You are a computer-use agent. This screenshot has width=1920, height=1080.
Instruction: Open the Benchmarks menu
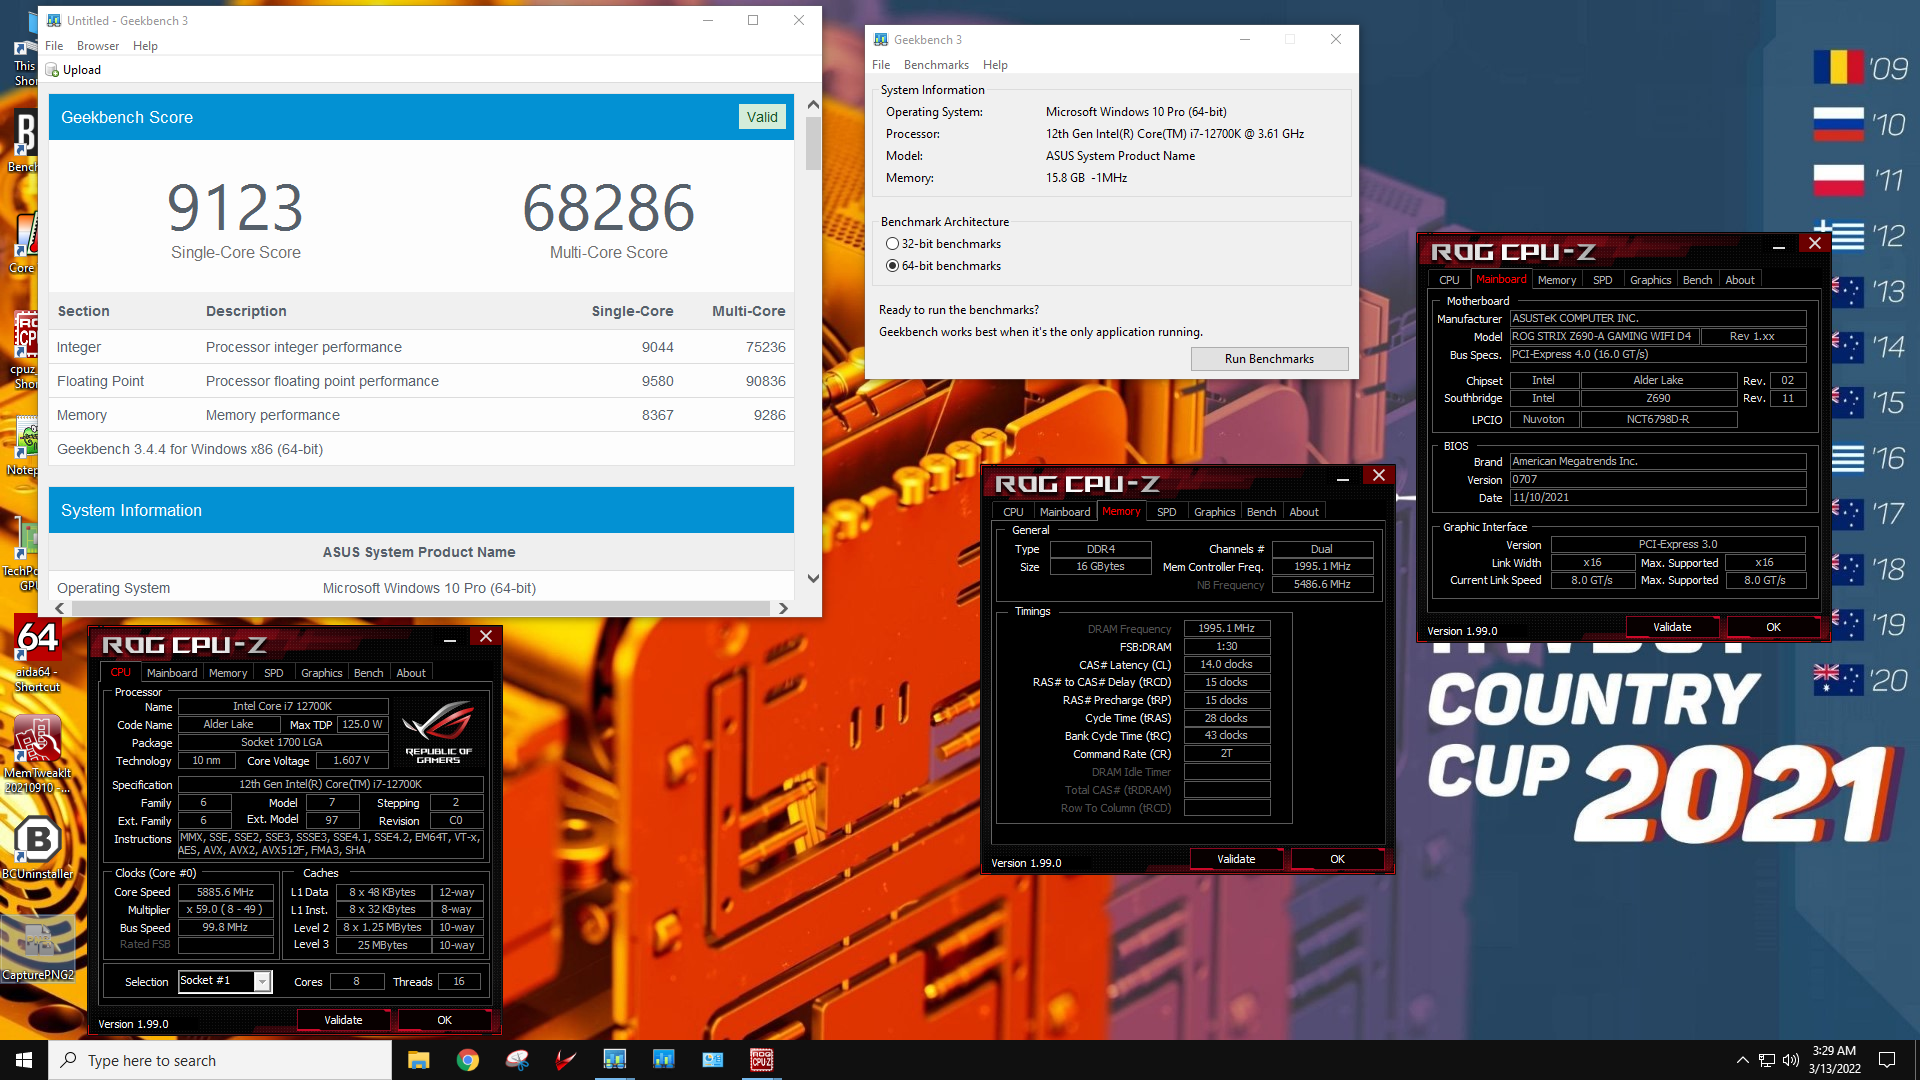click(x=936, y=65)
